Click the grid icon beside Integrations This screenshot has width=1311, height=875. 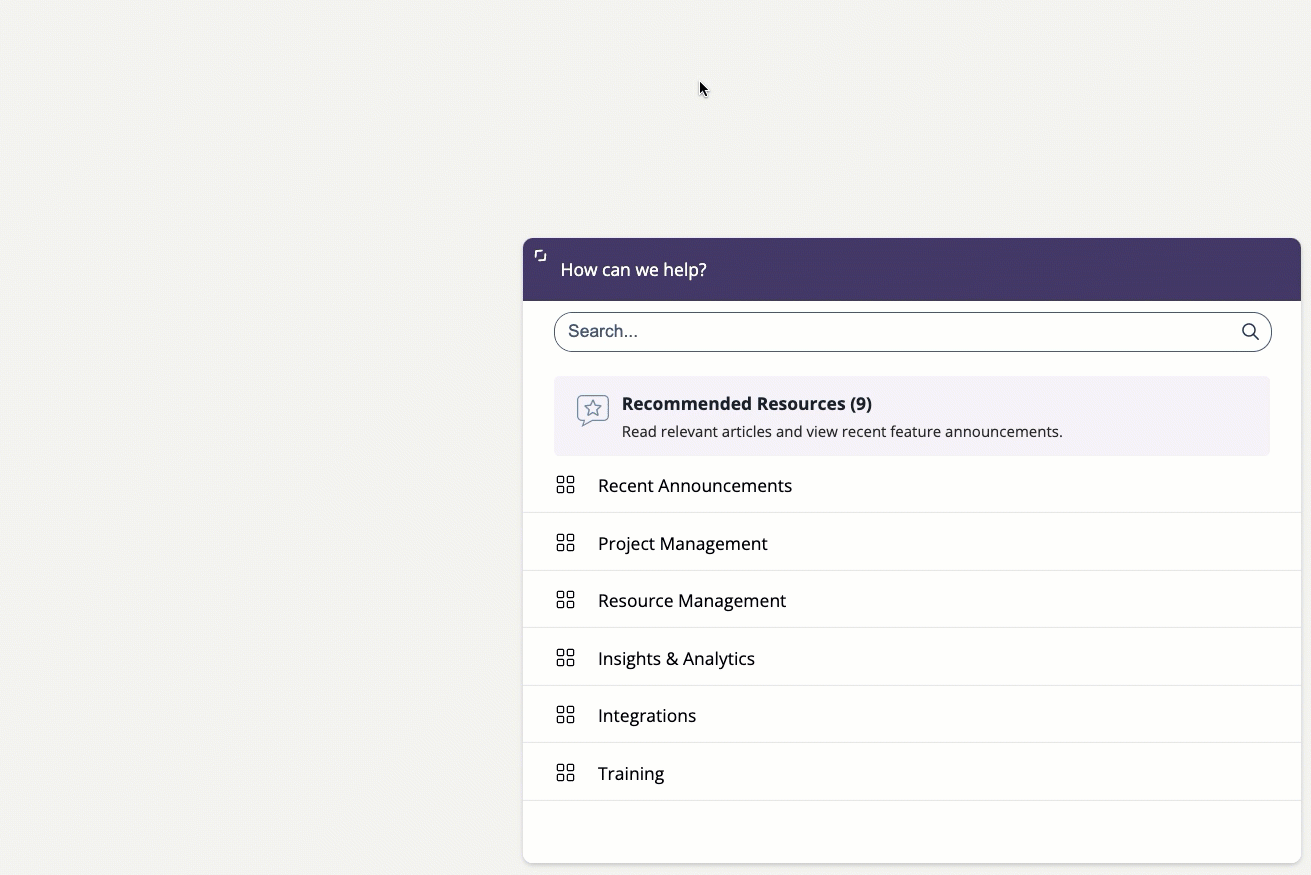[x=565, y=715]
